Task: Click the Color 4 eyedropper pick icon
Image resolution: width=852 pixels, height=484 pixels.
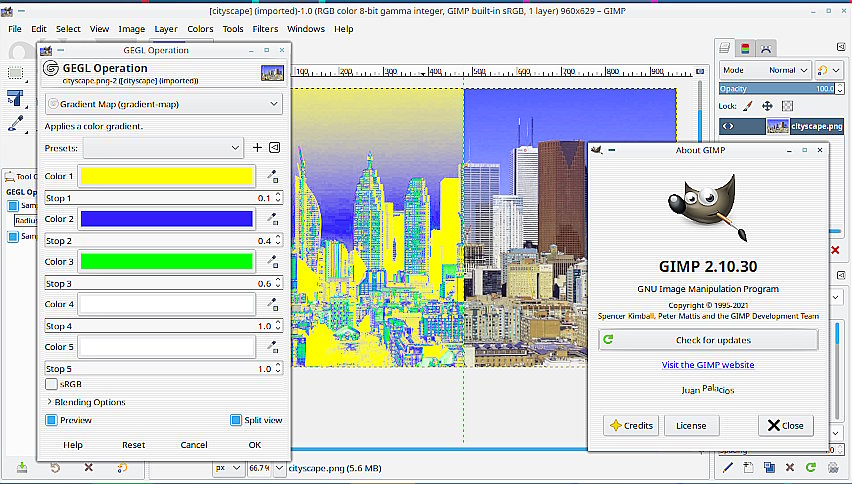Action: point(272,304)
